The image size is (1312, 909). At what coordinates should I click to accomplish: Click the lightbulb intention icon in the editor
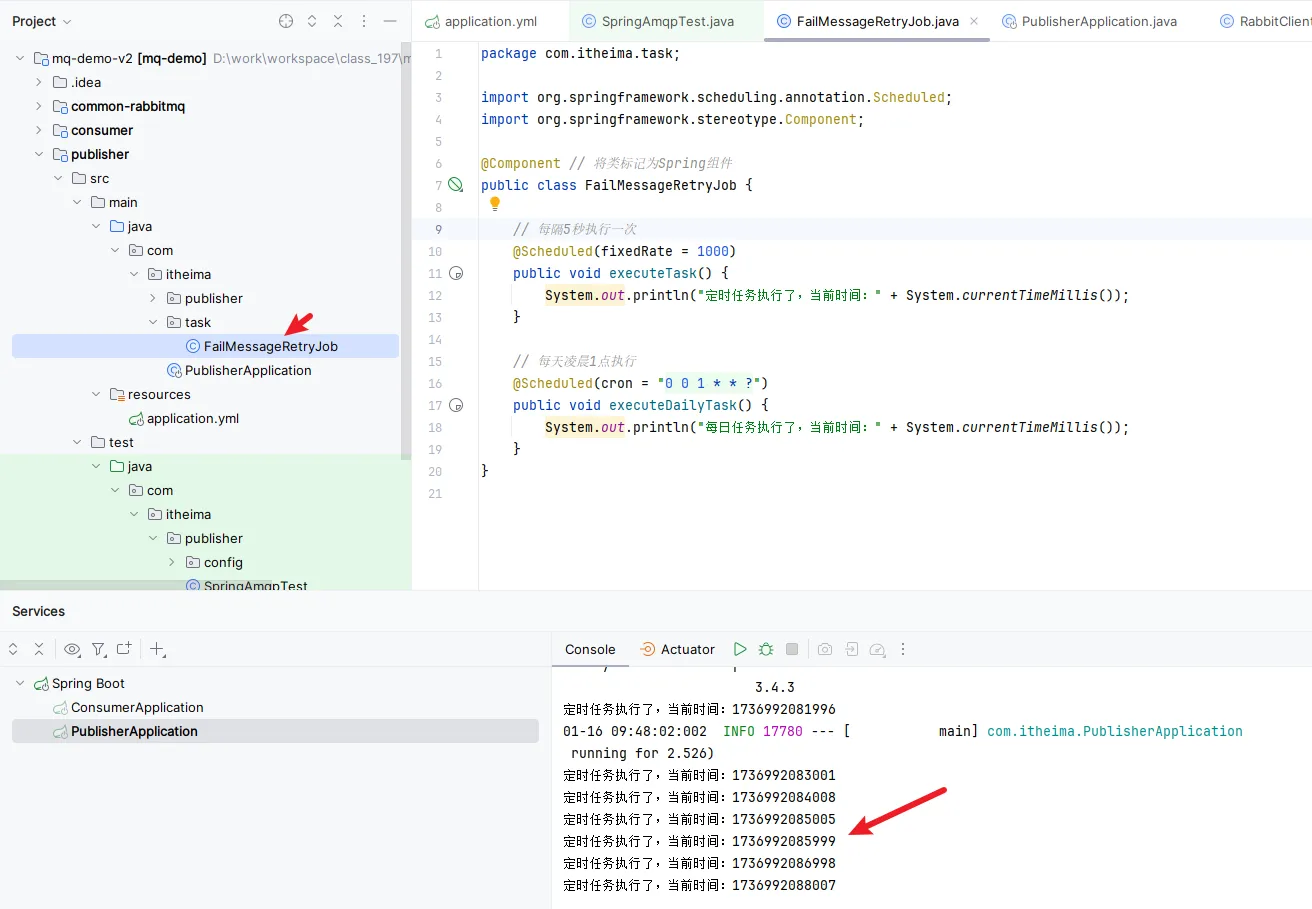pos(494,204)
